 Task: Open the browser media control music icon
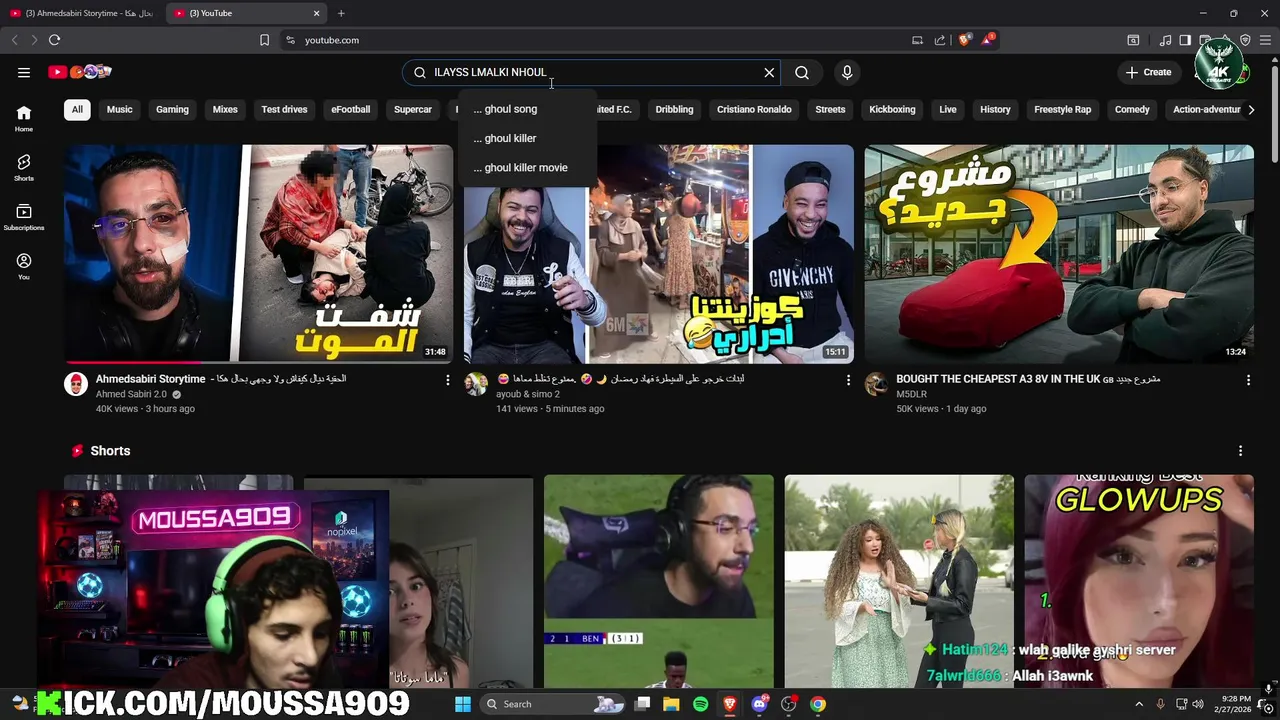pos(1166,40)
